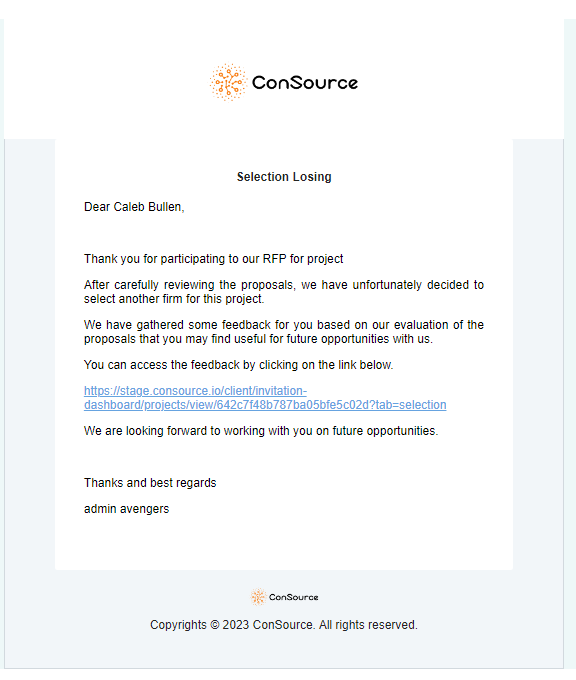Click the After carefully reviewing paragraph

pos(284,292)
